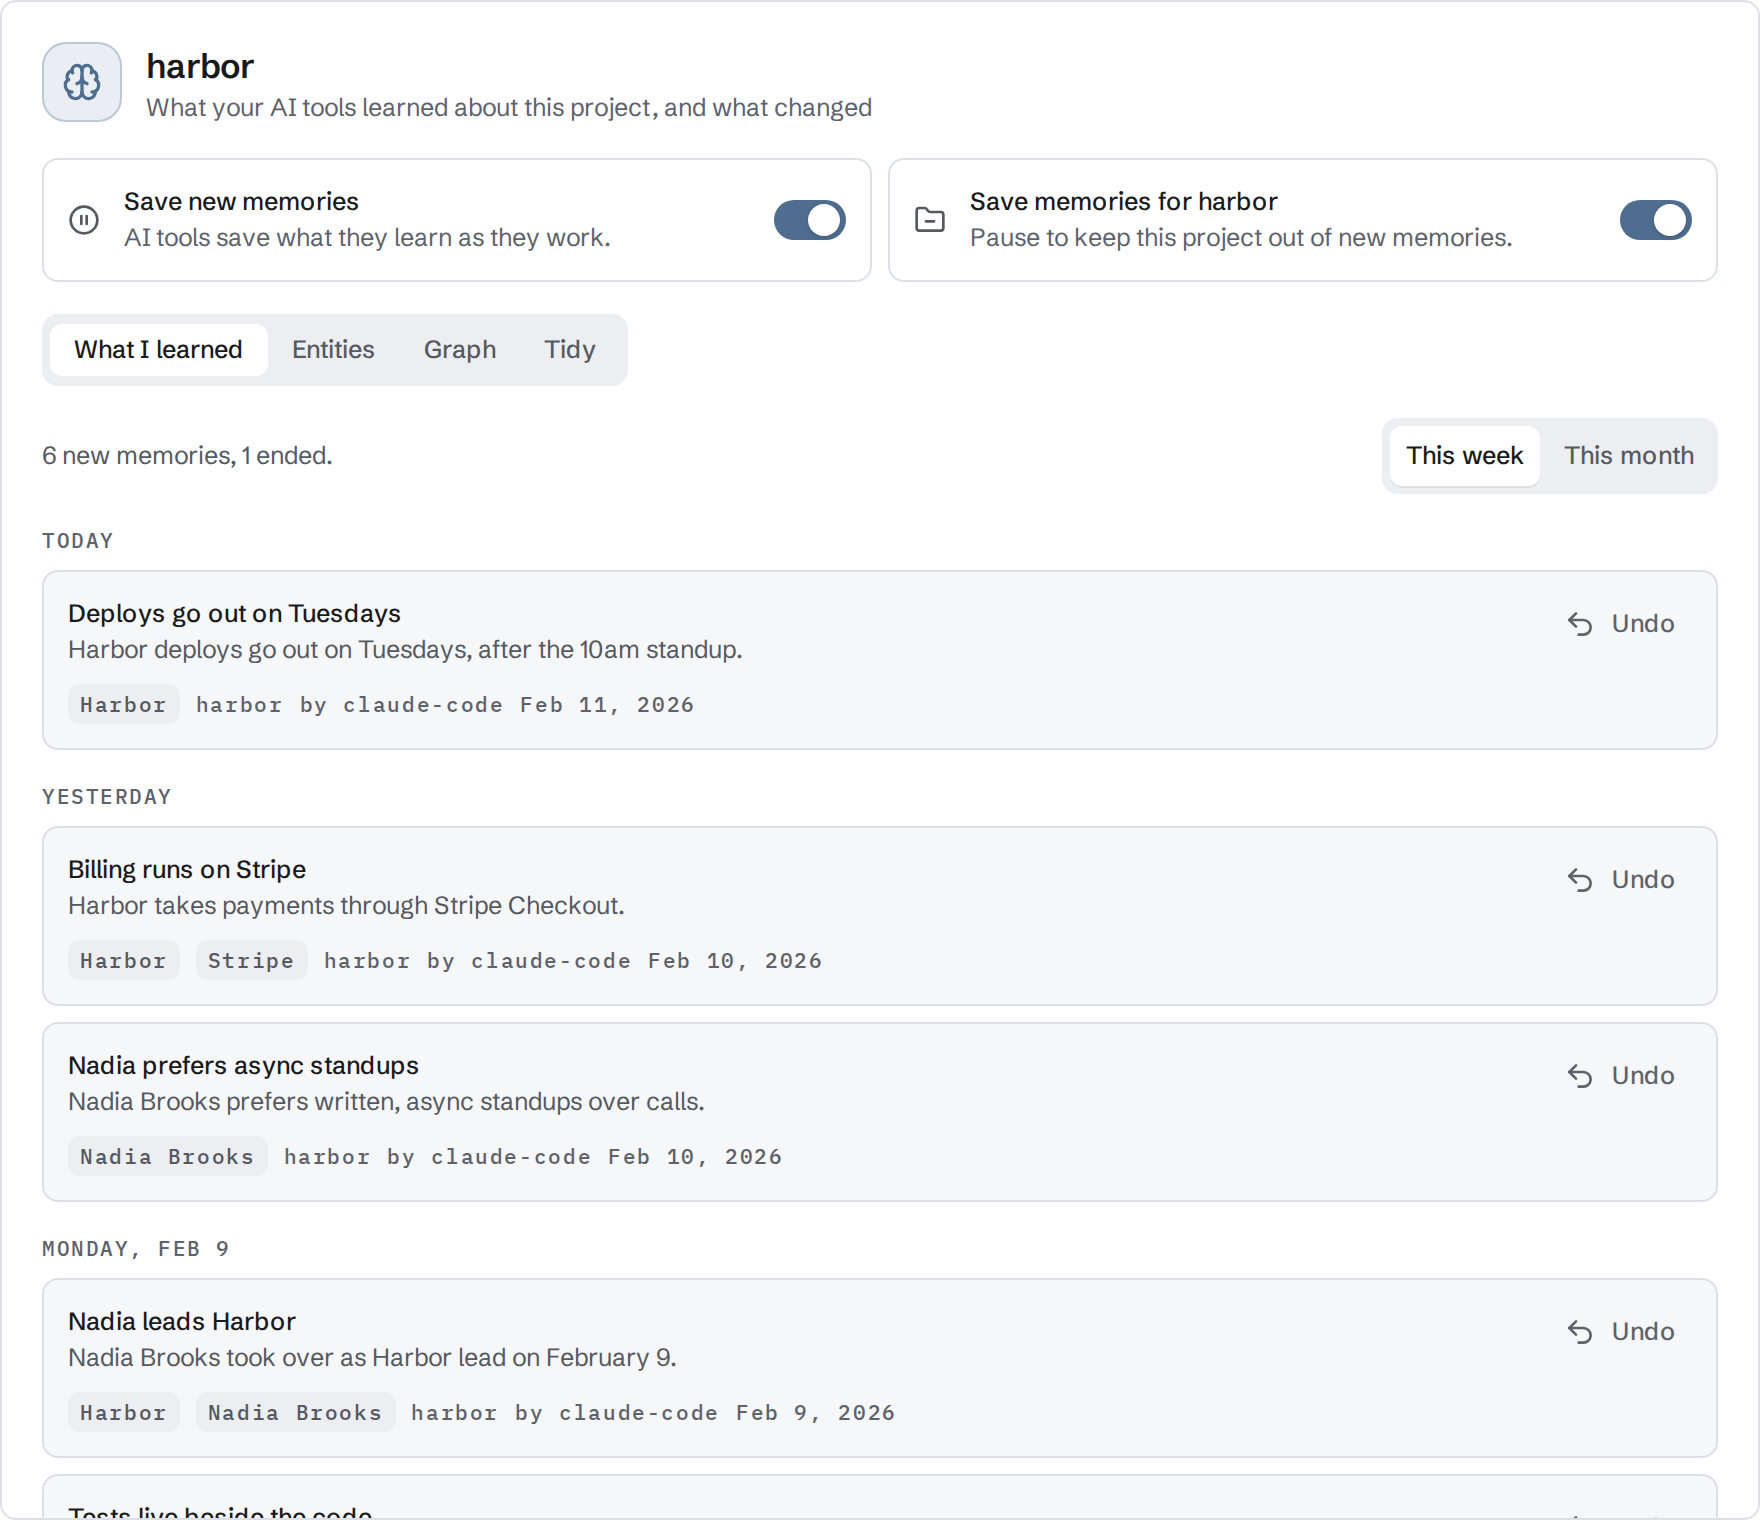1760x1520 pixels.
Task: Click the Nadia leads Harbor title
Action: [182, 1321]
